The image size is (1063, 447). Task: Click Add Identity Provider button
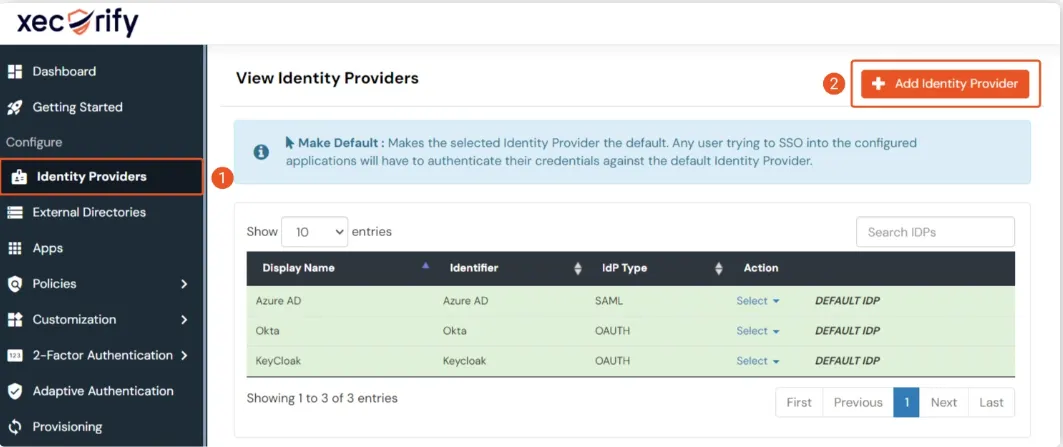click(945, 83)
